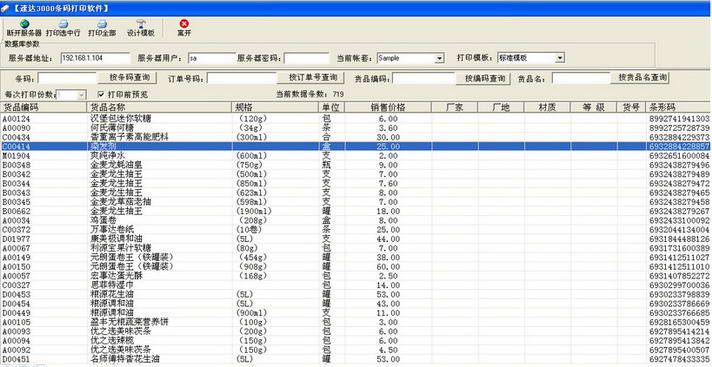Click the highlighted row code C00414
This screenshot has height=367, width=712.
tap(17, 146)
